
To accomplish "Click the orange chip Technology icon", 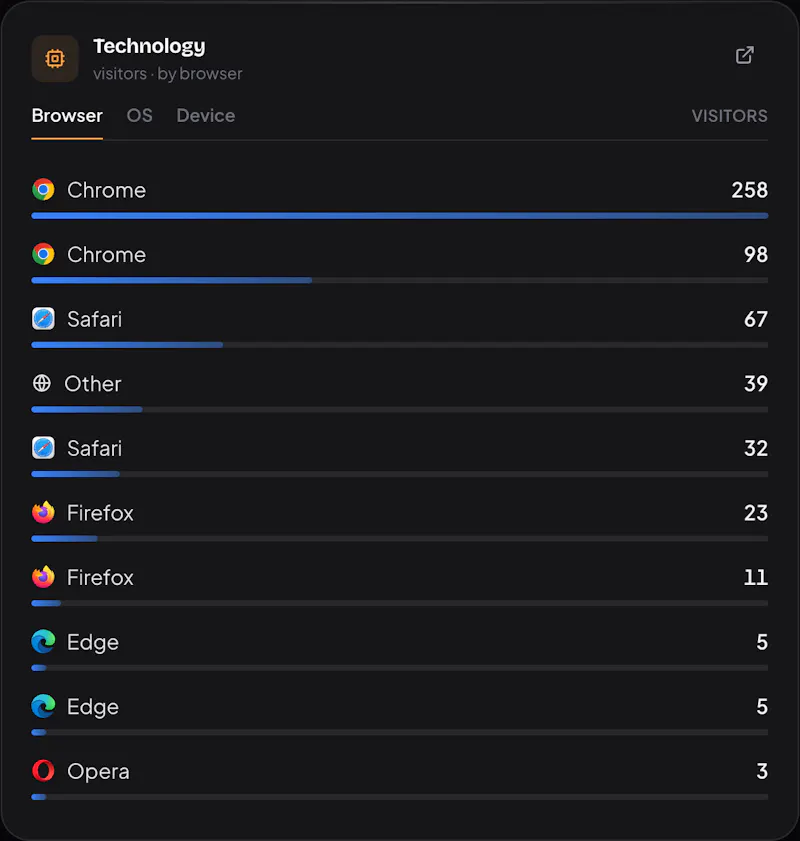I will point(55,58).
